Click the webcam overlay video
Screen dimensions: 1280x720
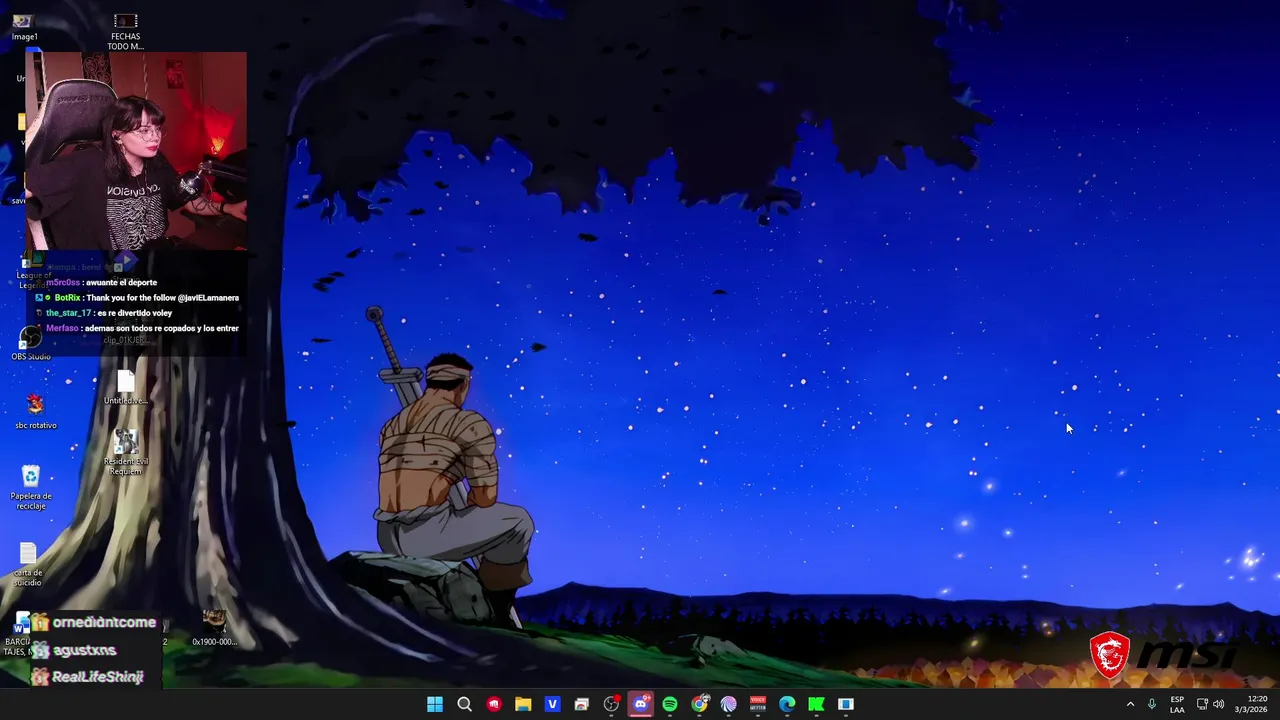point(136,151)
